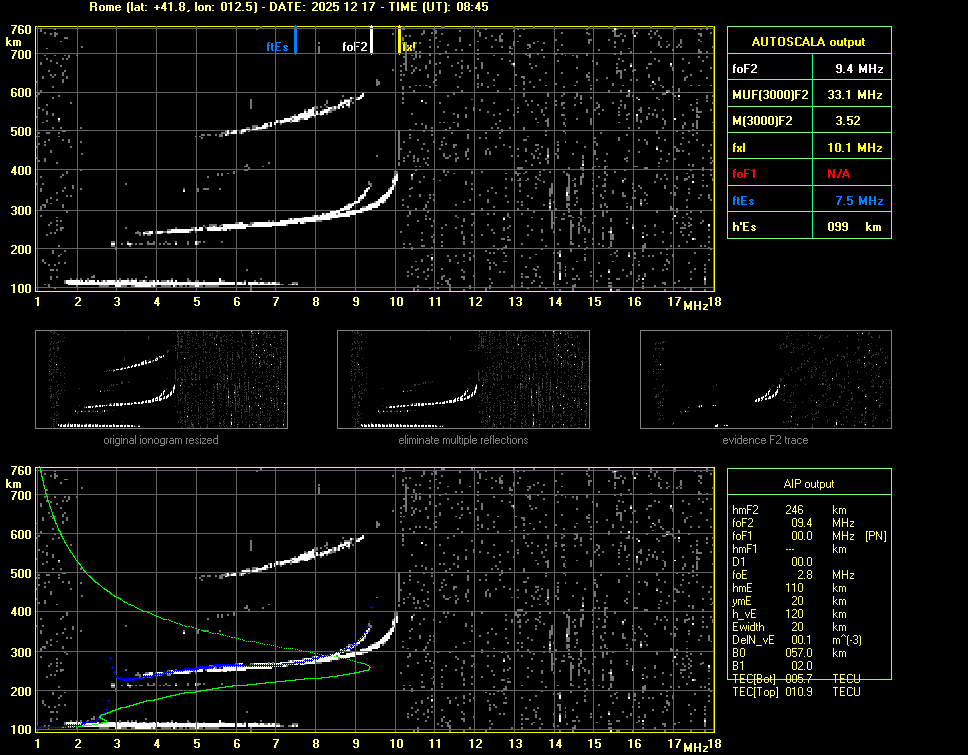
Task: Select the MUF(3000)F2 33.1 MHz row
Action: click(x=808, y=95)
